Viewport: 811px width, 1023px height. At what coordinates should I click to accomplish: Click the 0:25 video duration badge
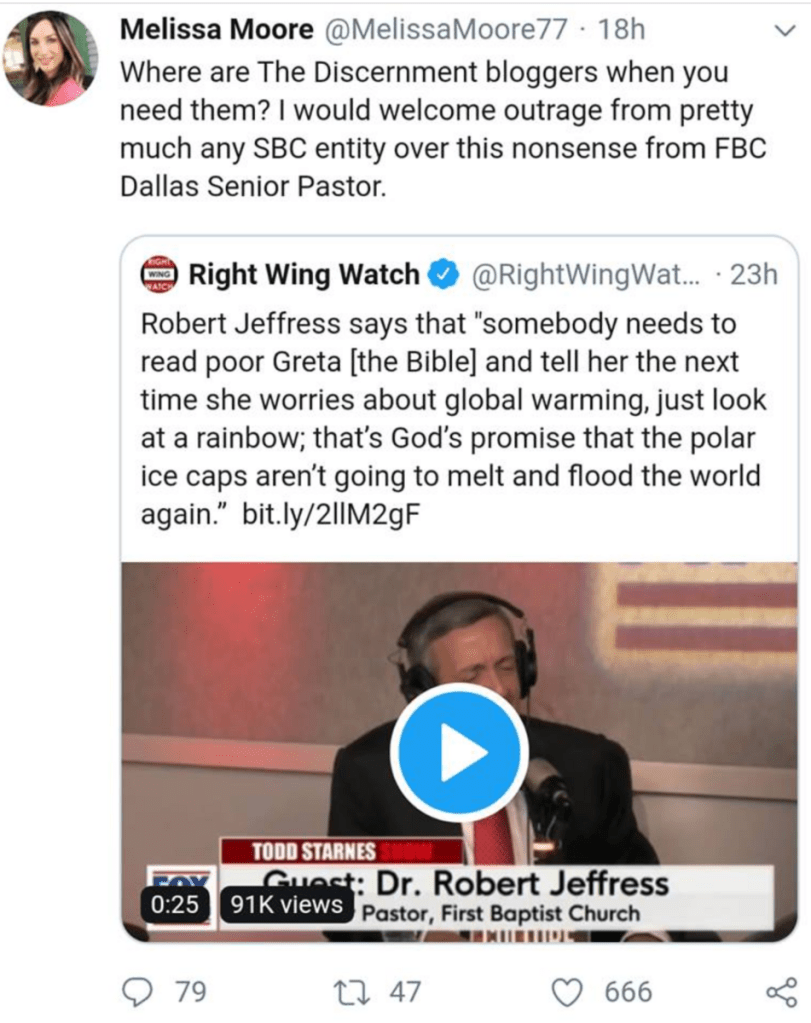coord(175,905)
